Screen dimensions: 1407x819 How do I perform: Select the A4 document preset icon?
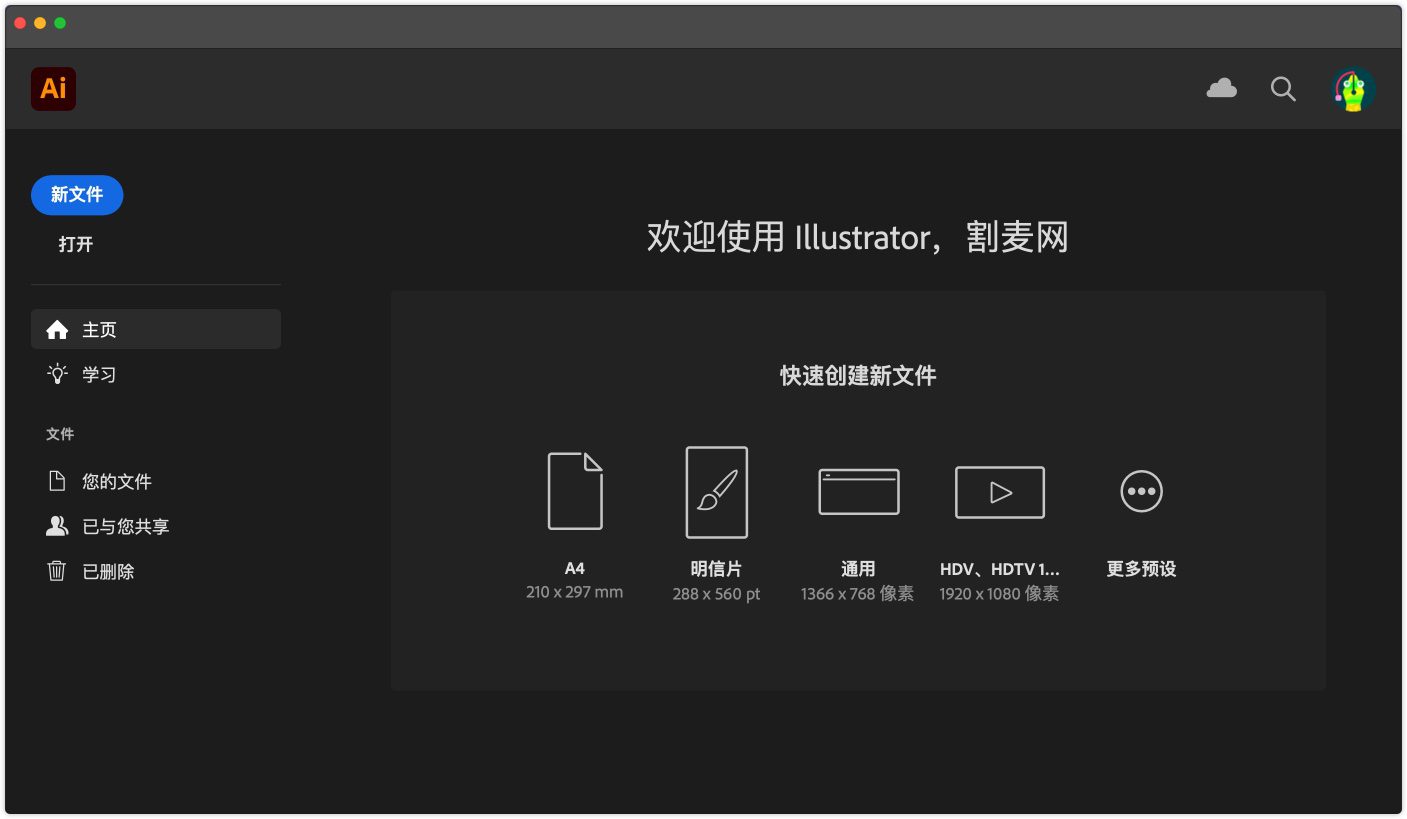coord(575,491)
